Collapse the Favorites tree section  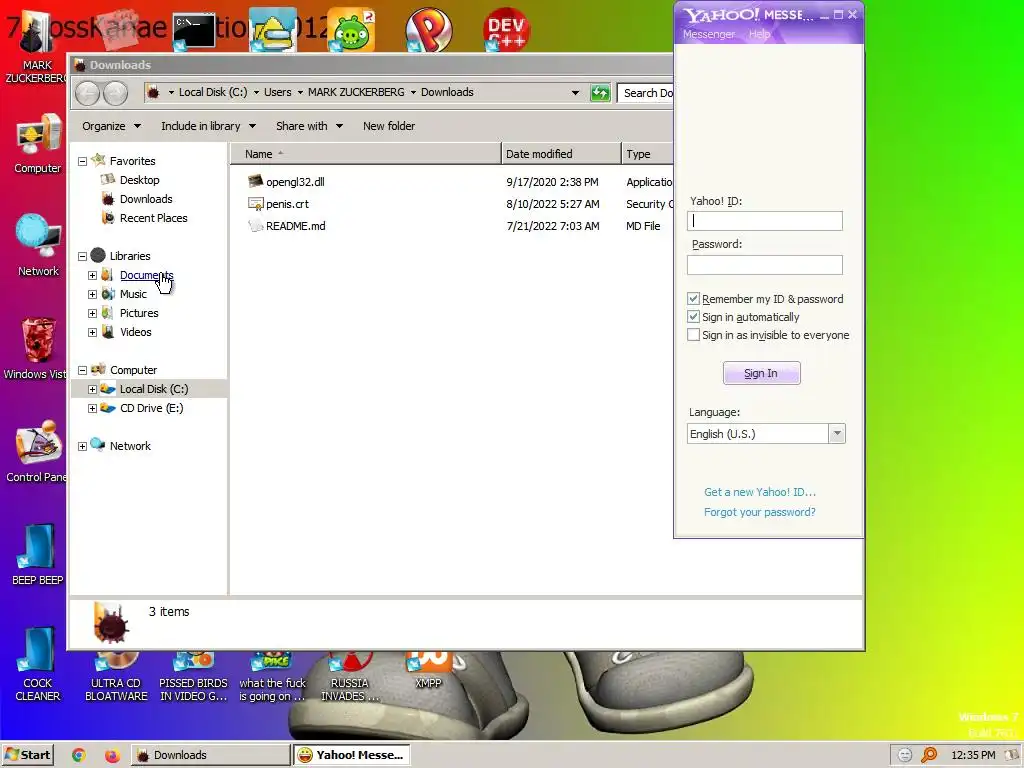pos(82,161)
